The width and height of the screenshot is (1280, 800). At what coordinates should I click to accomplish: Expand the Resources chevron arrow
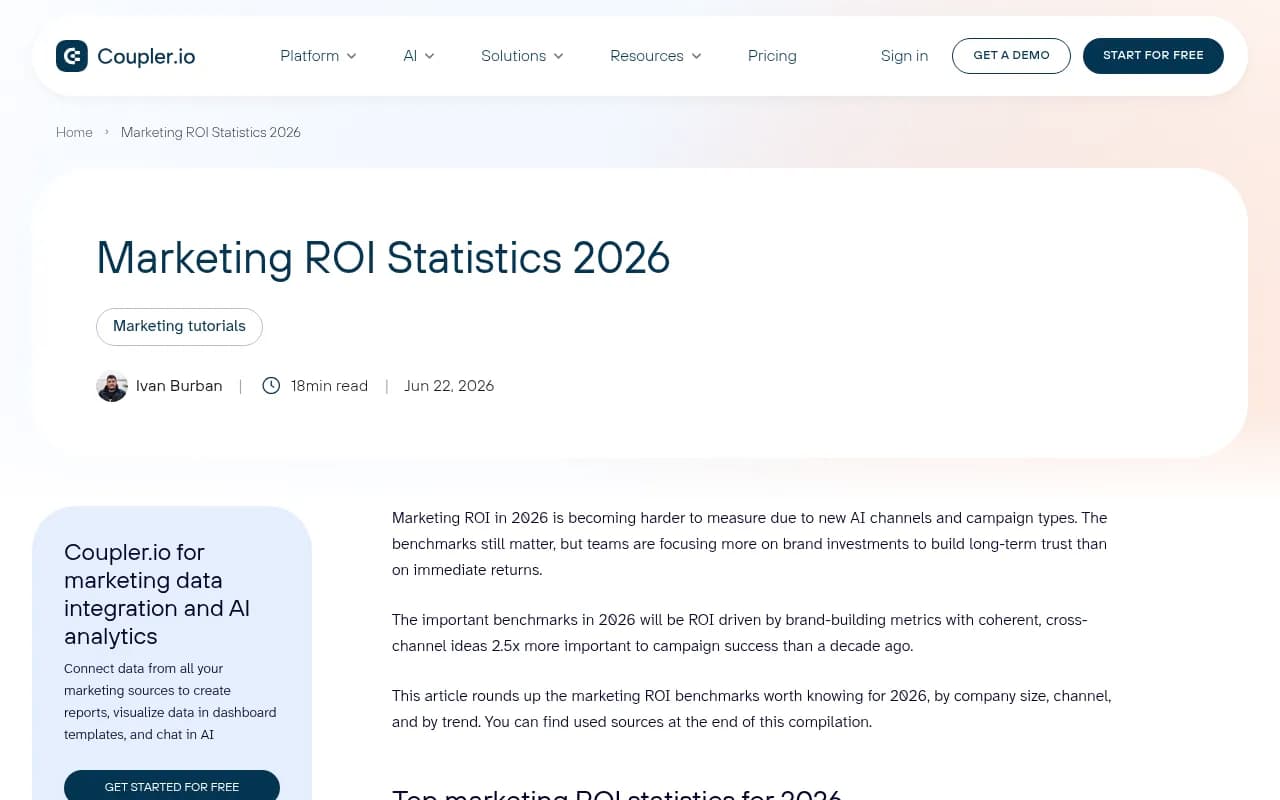tap(696, 56)
